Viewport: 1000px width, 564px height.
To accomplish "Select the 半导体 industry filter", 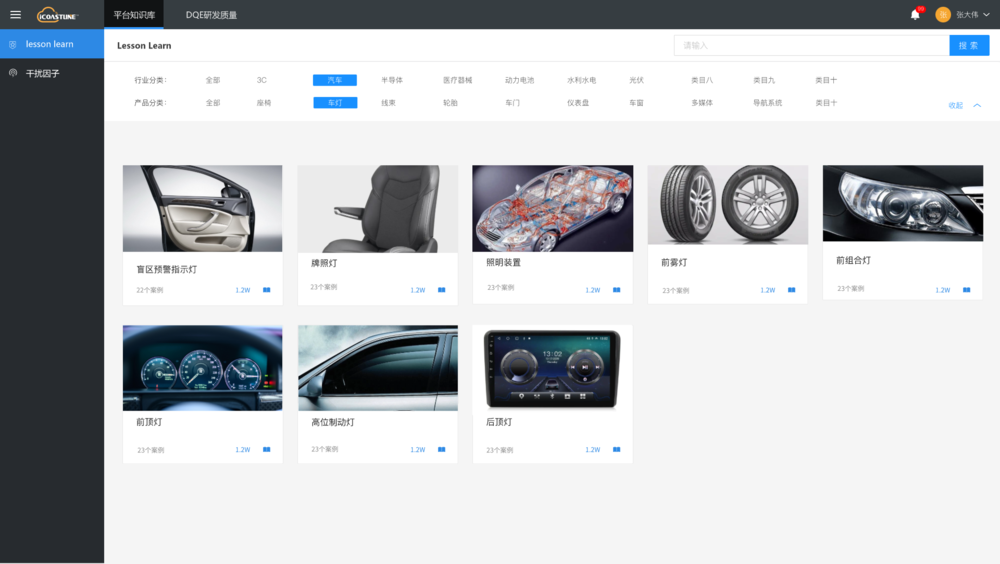I will pyautogui.click(x=392, y=80).
